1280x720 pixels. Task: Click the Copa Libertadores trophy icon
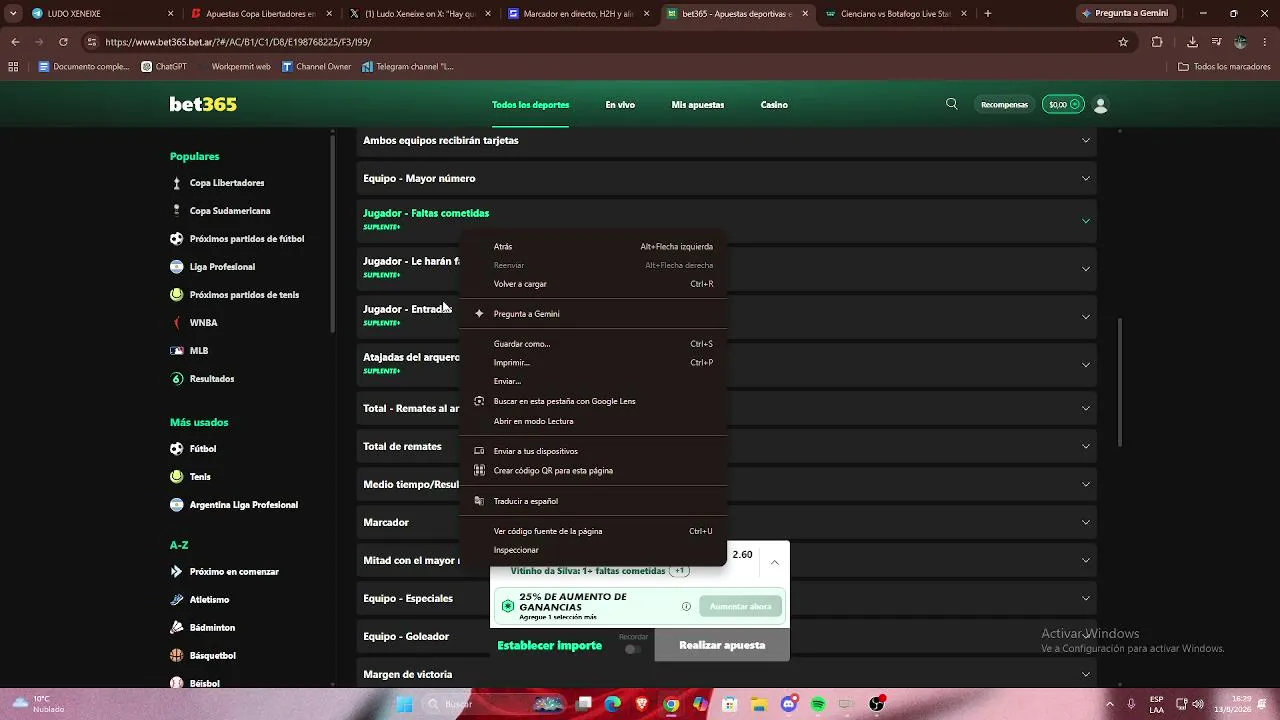click(x=177, y=183)
